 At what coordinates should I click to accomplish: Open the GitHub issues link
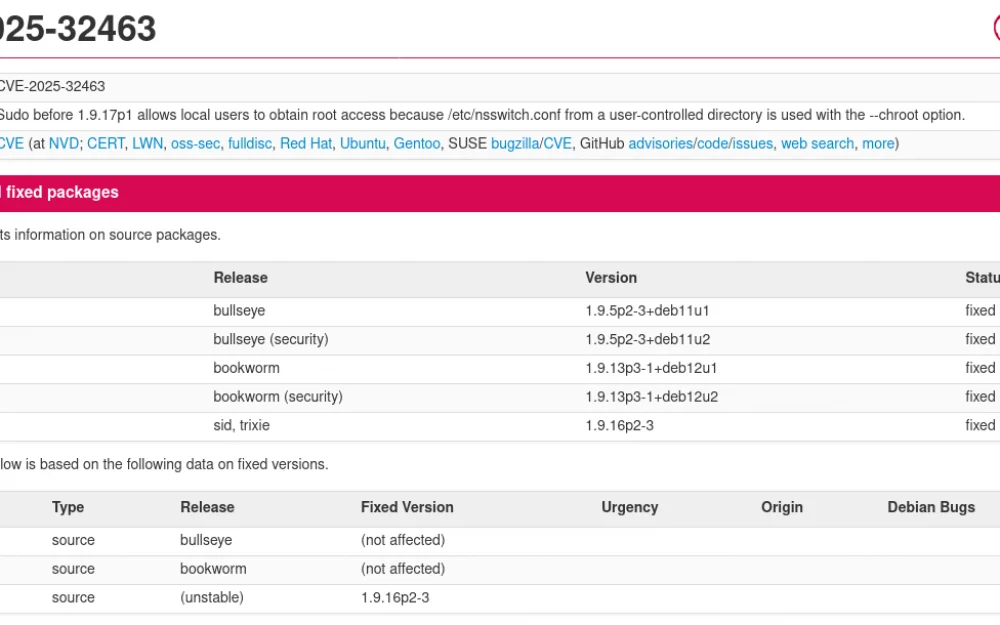(752, 143)
